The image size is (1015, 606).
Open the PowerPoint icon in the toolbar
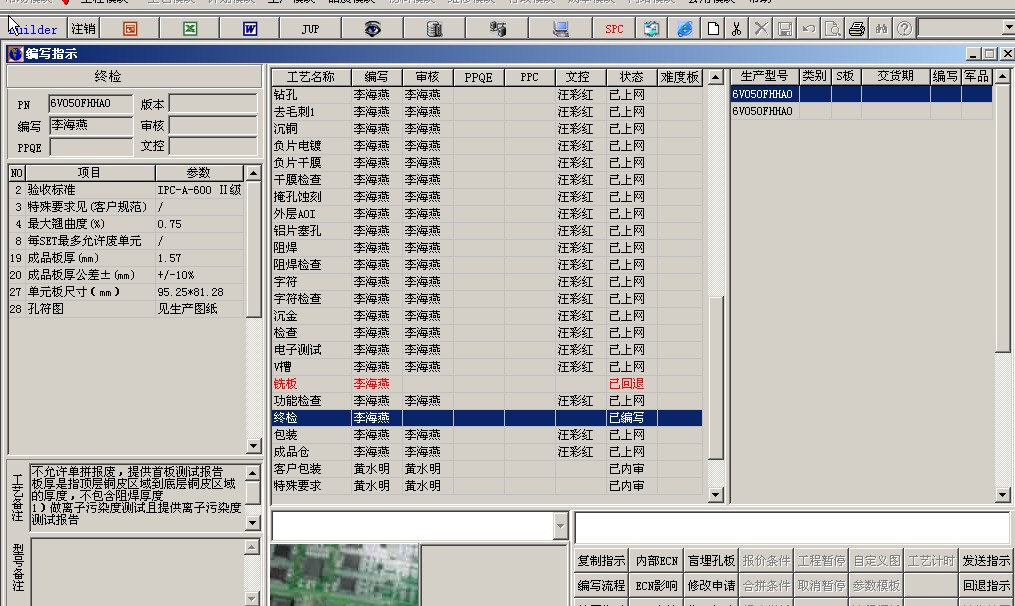pos(130,28)
